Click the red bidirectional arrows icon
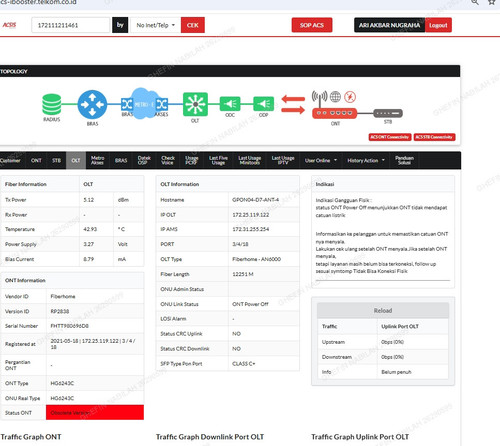The image size is (500, 446). 293,104
